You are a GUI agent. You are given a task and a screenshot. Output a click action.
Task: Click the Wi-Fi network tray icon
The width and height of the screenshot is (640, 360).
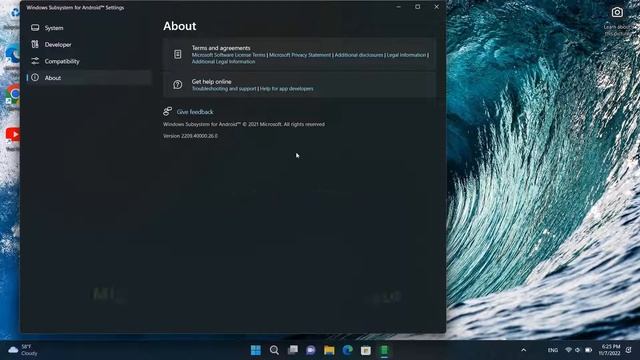click(568, 350)
